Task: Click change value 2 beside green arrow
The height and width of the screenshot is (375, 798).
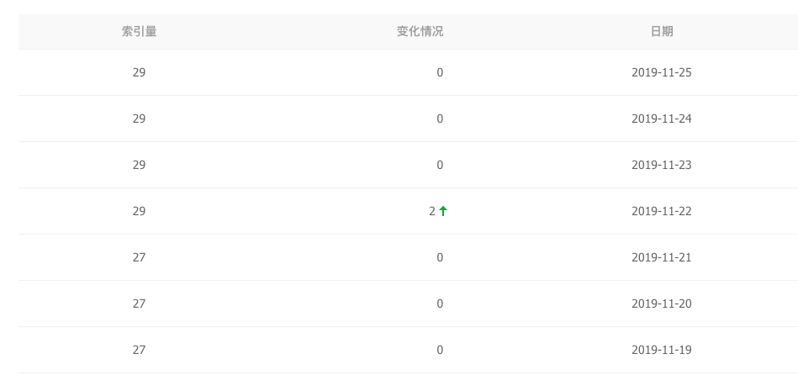Action: click(x=432, y=211)
